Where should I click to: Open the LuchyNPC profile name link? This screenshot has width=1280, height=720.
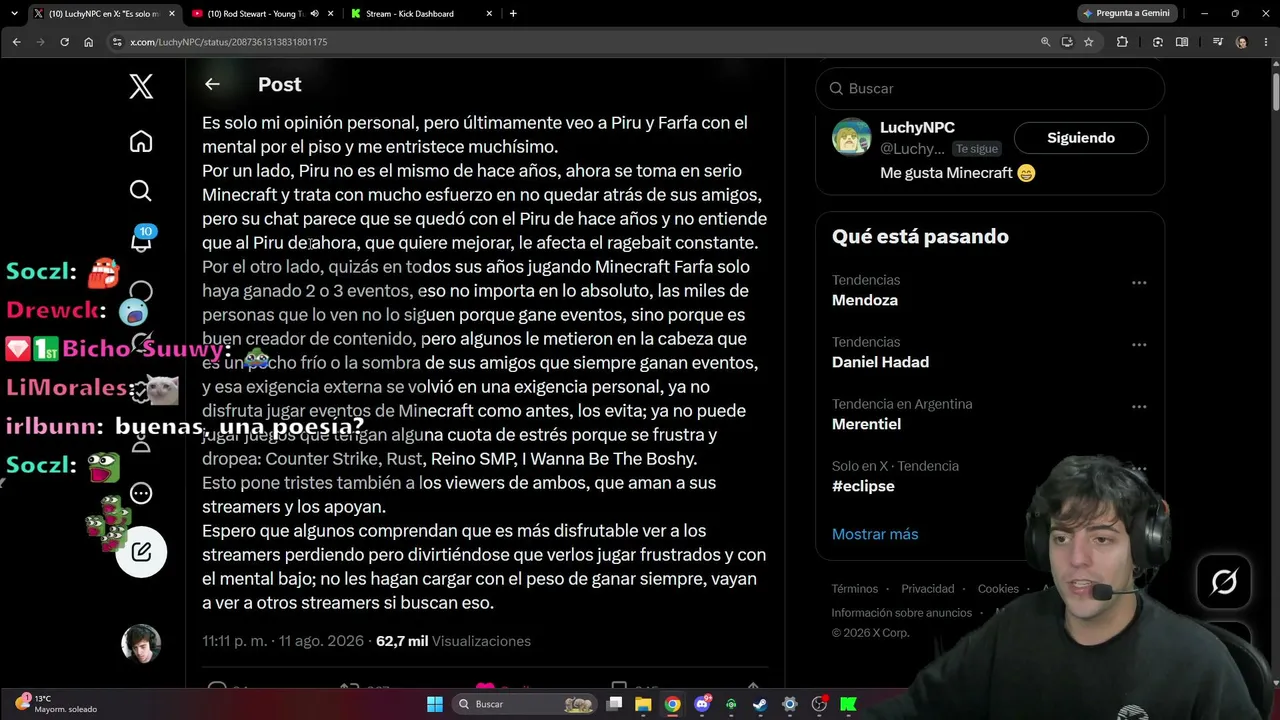pos(917,127)
